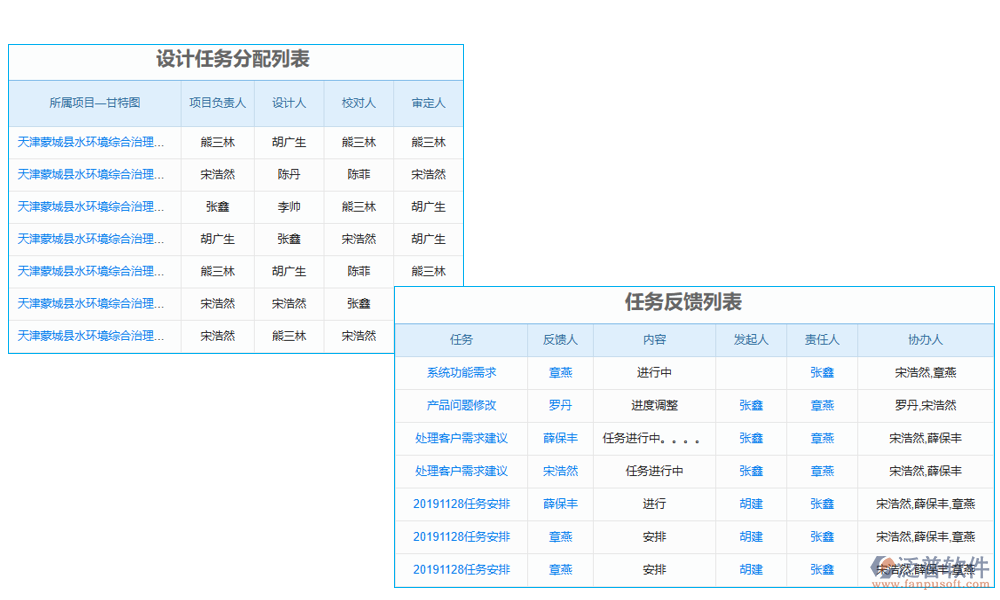Select feedback person 罗丹 for 产品问题修改
Viewport: 1000px width, 600px height.
tap(560, 405)
